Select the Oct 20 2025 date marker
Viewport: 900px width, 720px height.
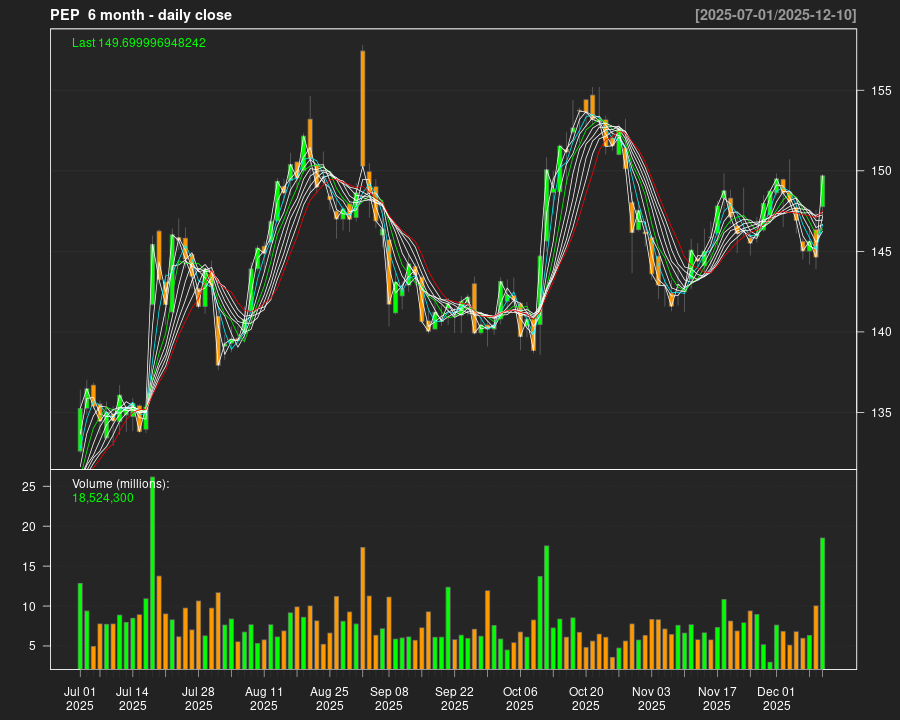[586, 698]
